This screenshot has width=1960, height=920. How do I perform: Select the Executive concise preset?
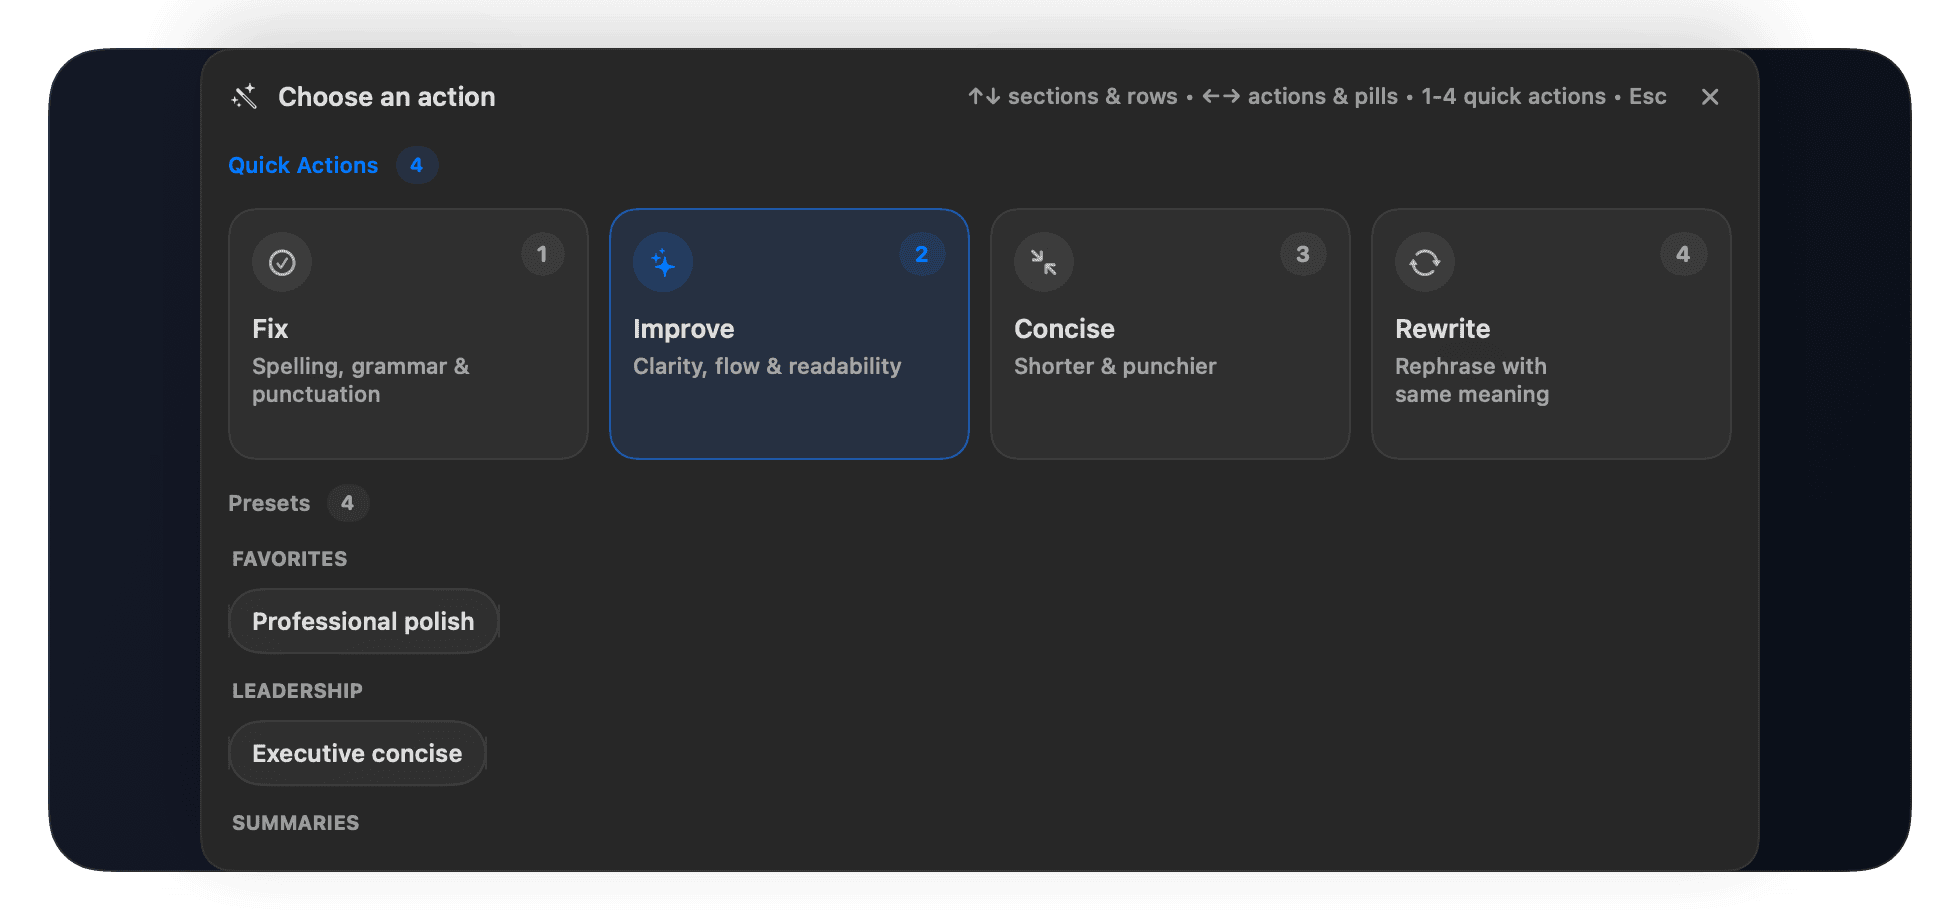[357, 753]
